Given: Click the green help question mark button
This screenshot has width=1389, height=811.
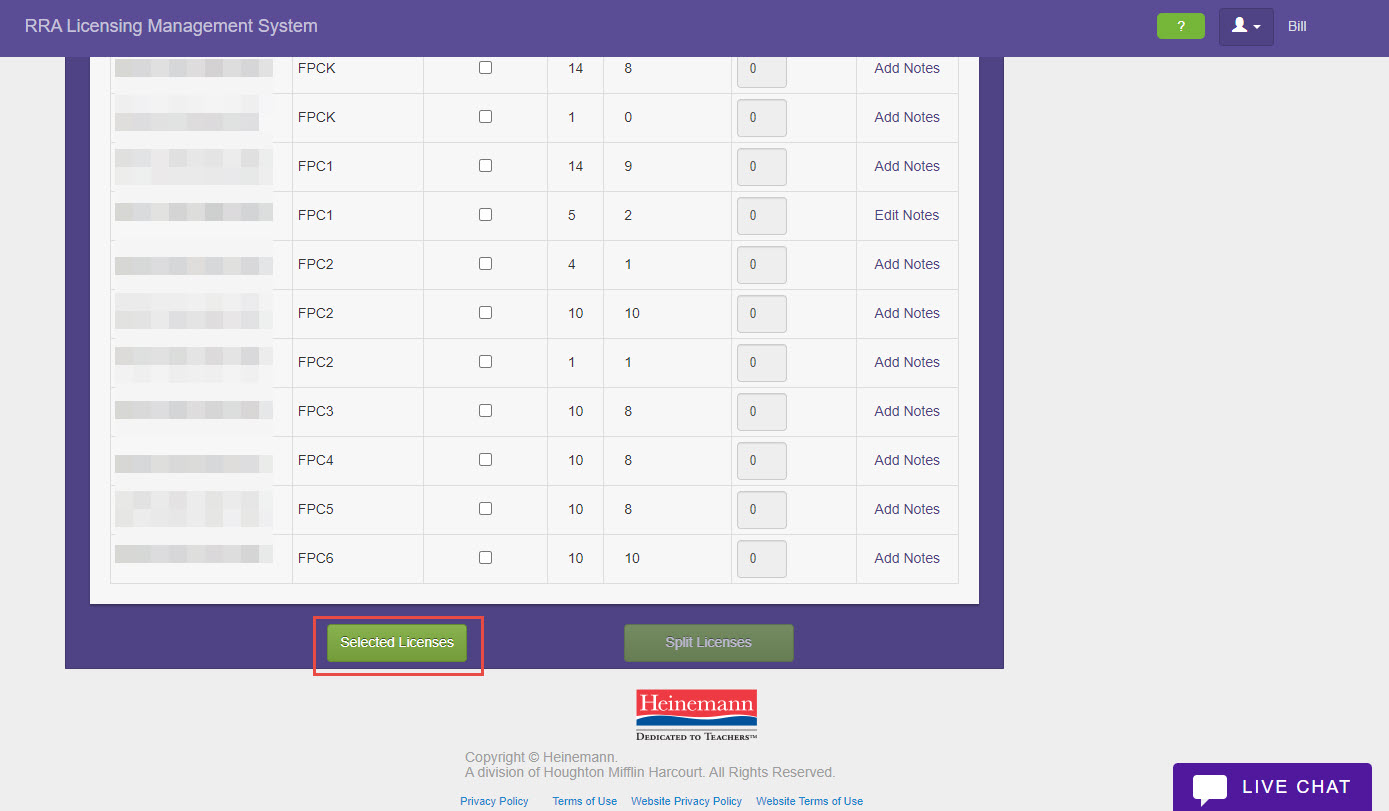Looking at the screenshot, I should pyautogui.click(x=1180, y=27).
